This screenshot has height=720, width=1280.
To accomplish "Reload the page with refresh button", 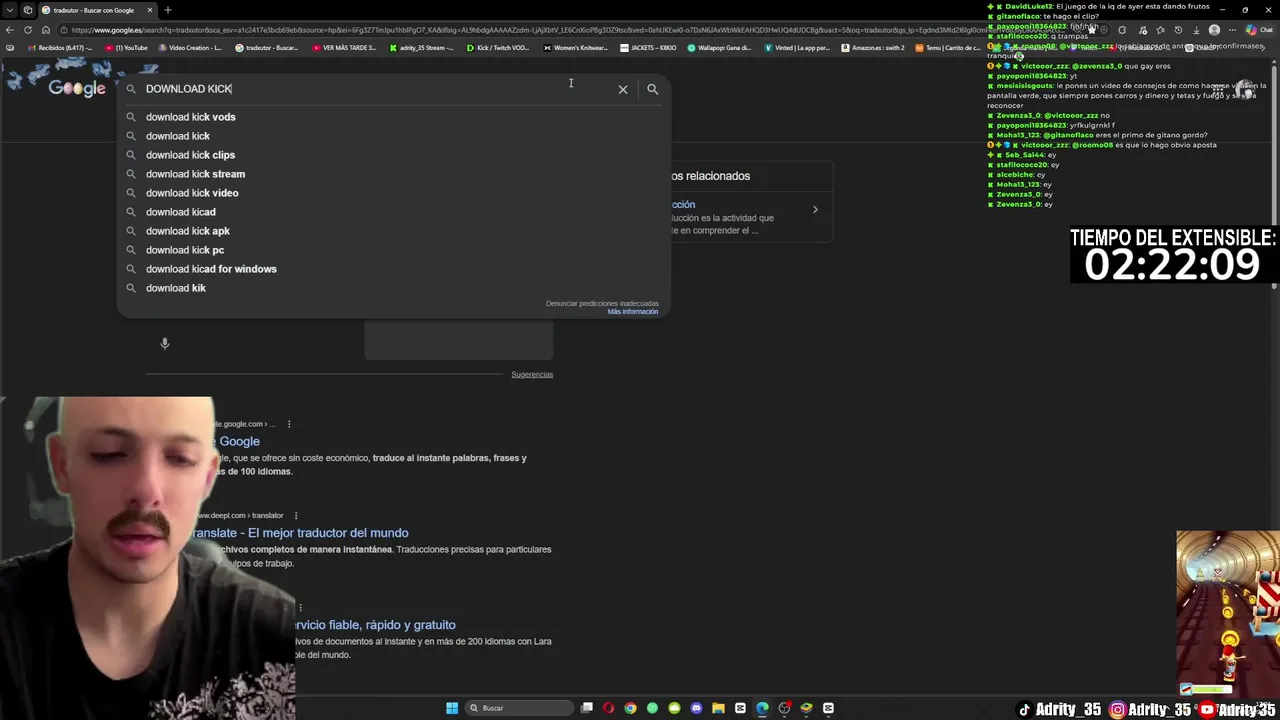I will [x=28, y=30].
